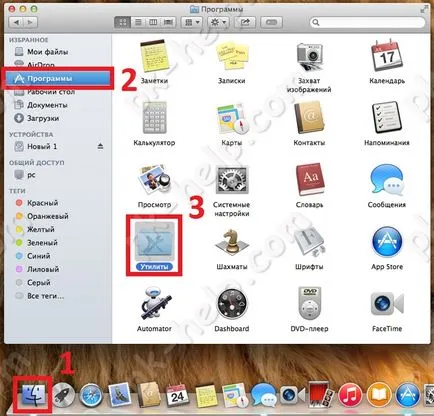Click the Share toolbar button

245,22
